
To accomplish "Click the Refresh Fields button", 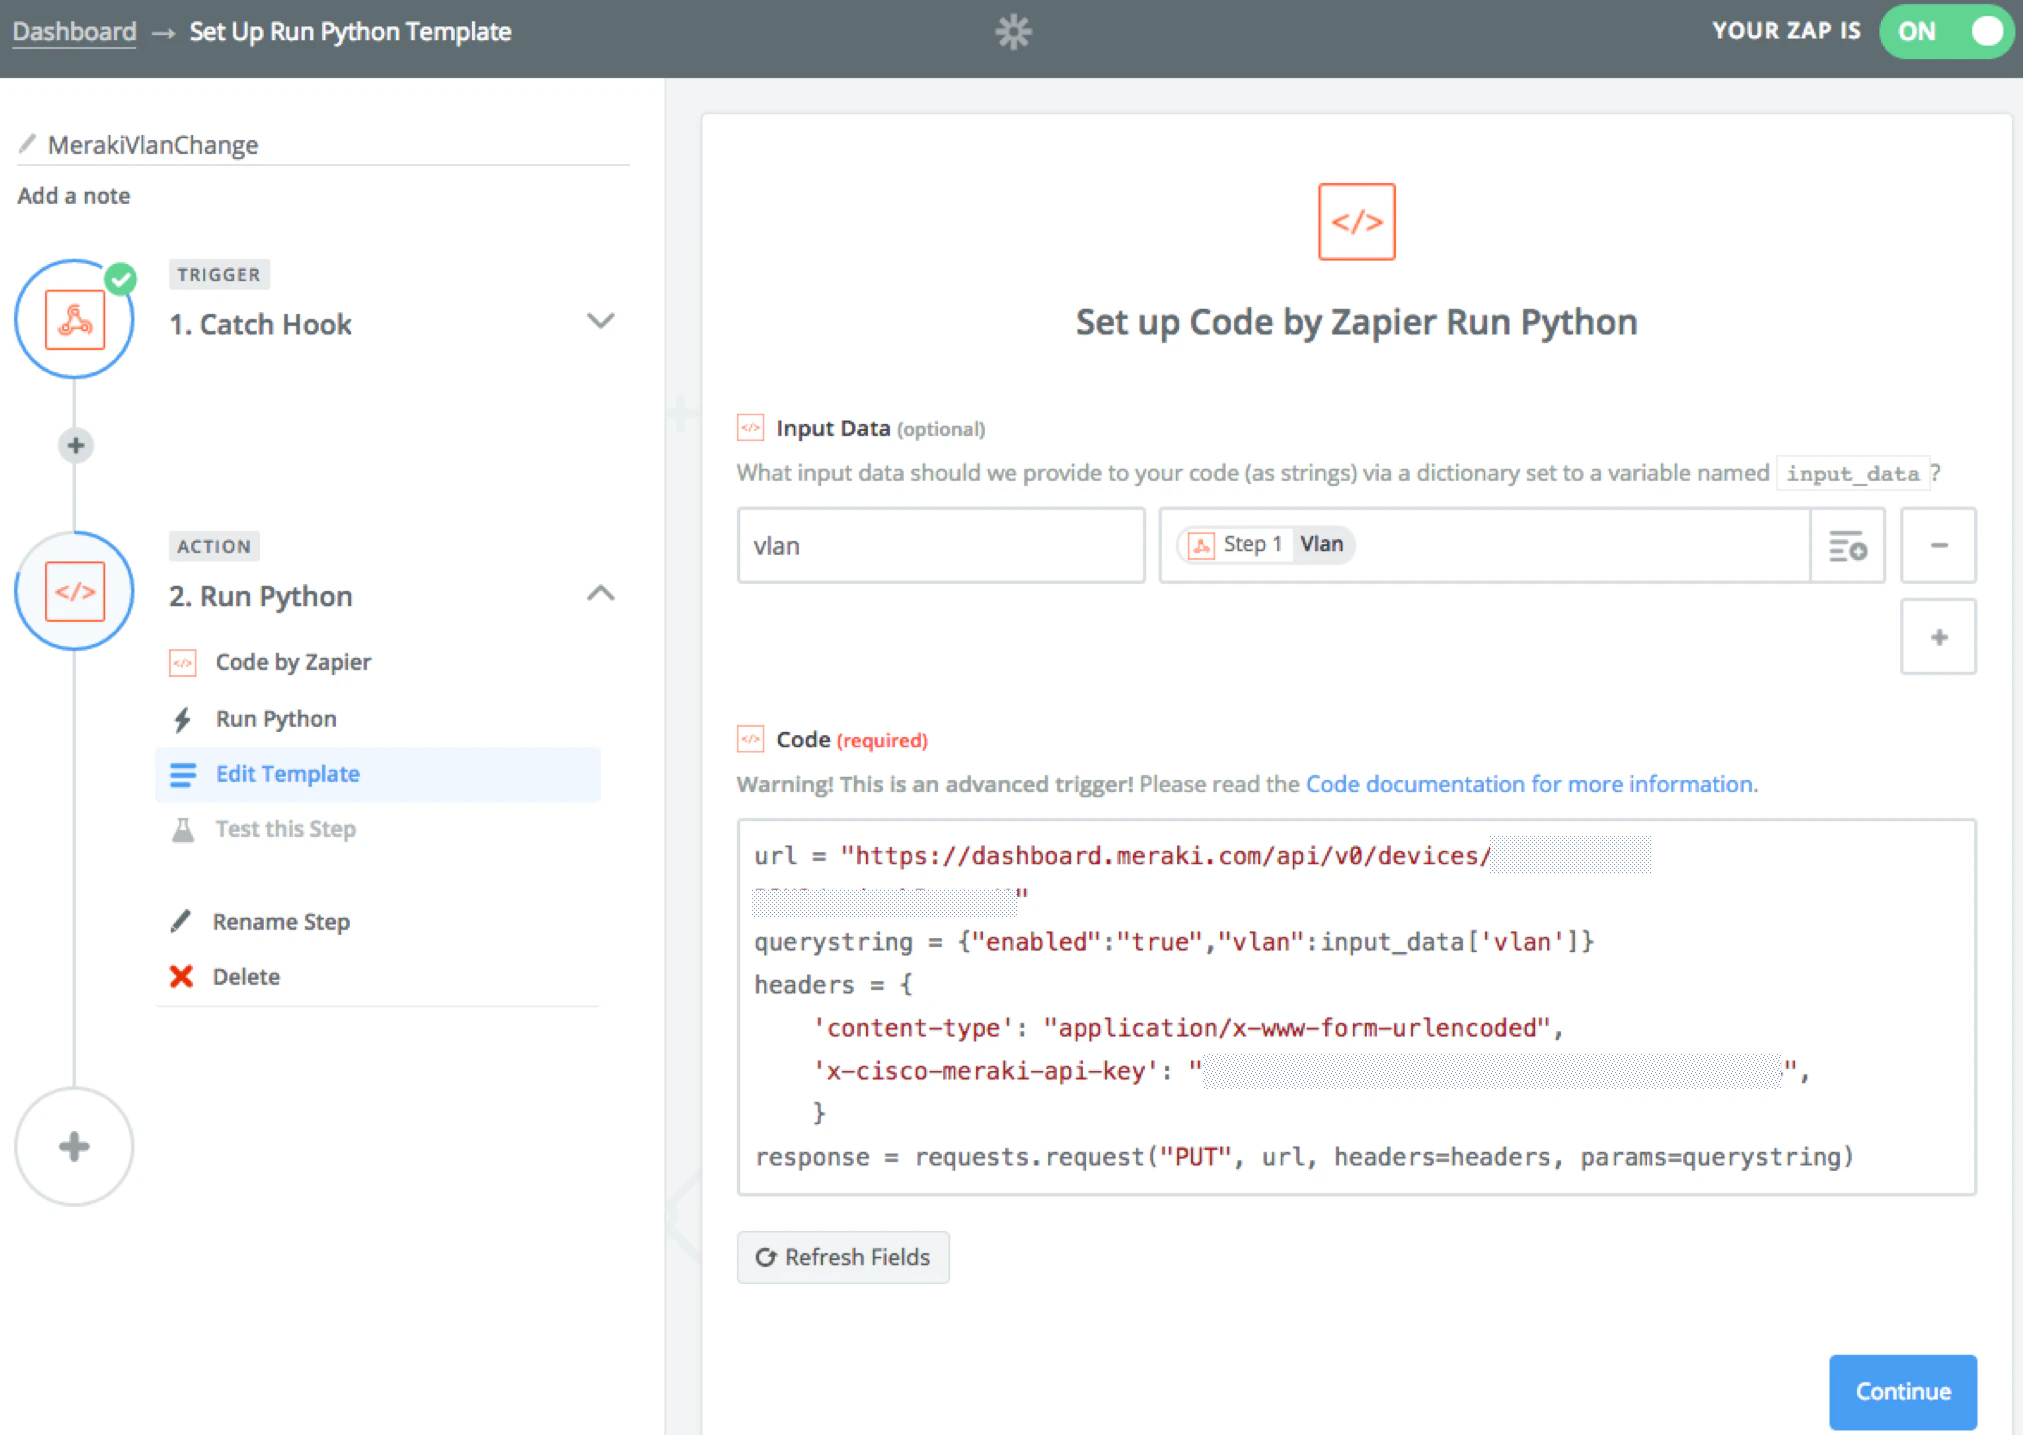I will (843, 1257).
